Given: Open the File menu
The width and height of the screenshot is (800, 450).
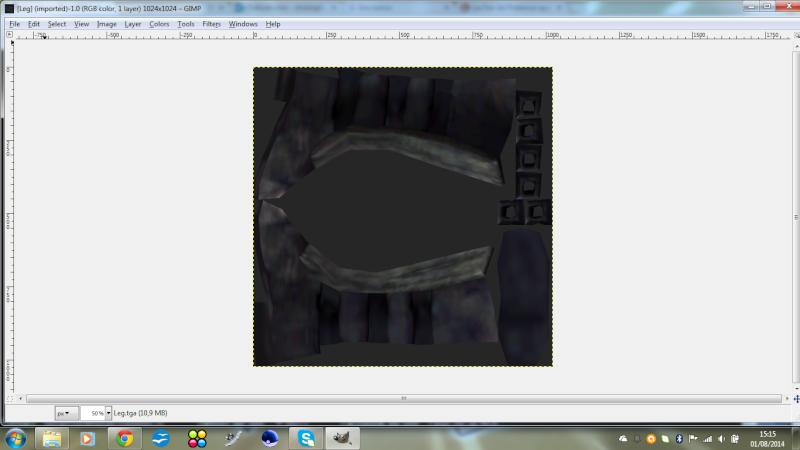Looking at the screenshot, I should (14, 24).
